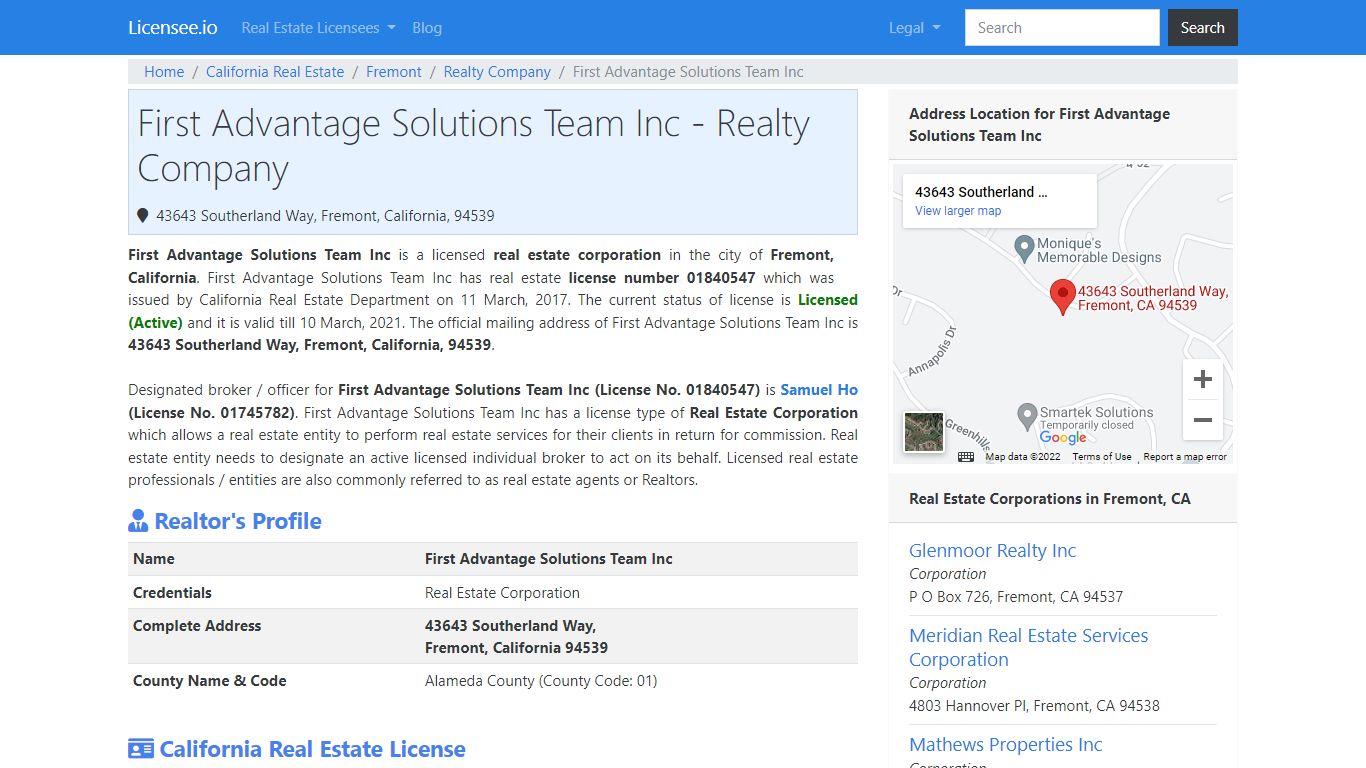
Task: Zoom out on the map
Action: pyautogui.click(x=1203, y=420)
